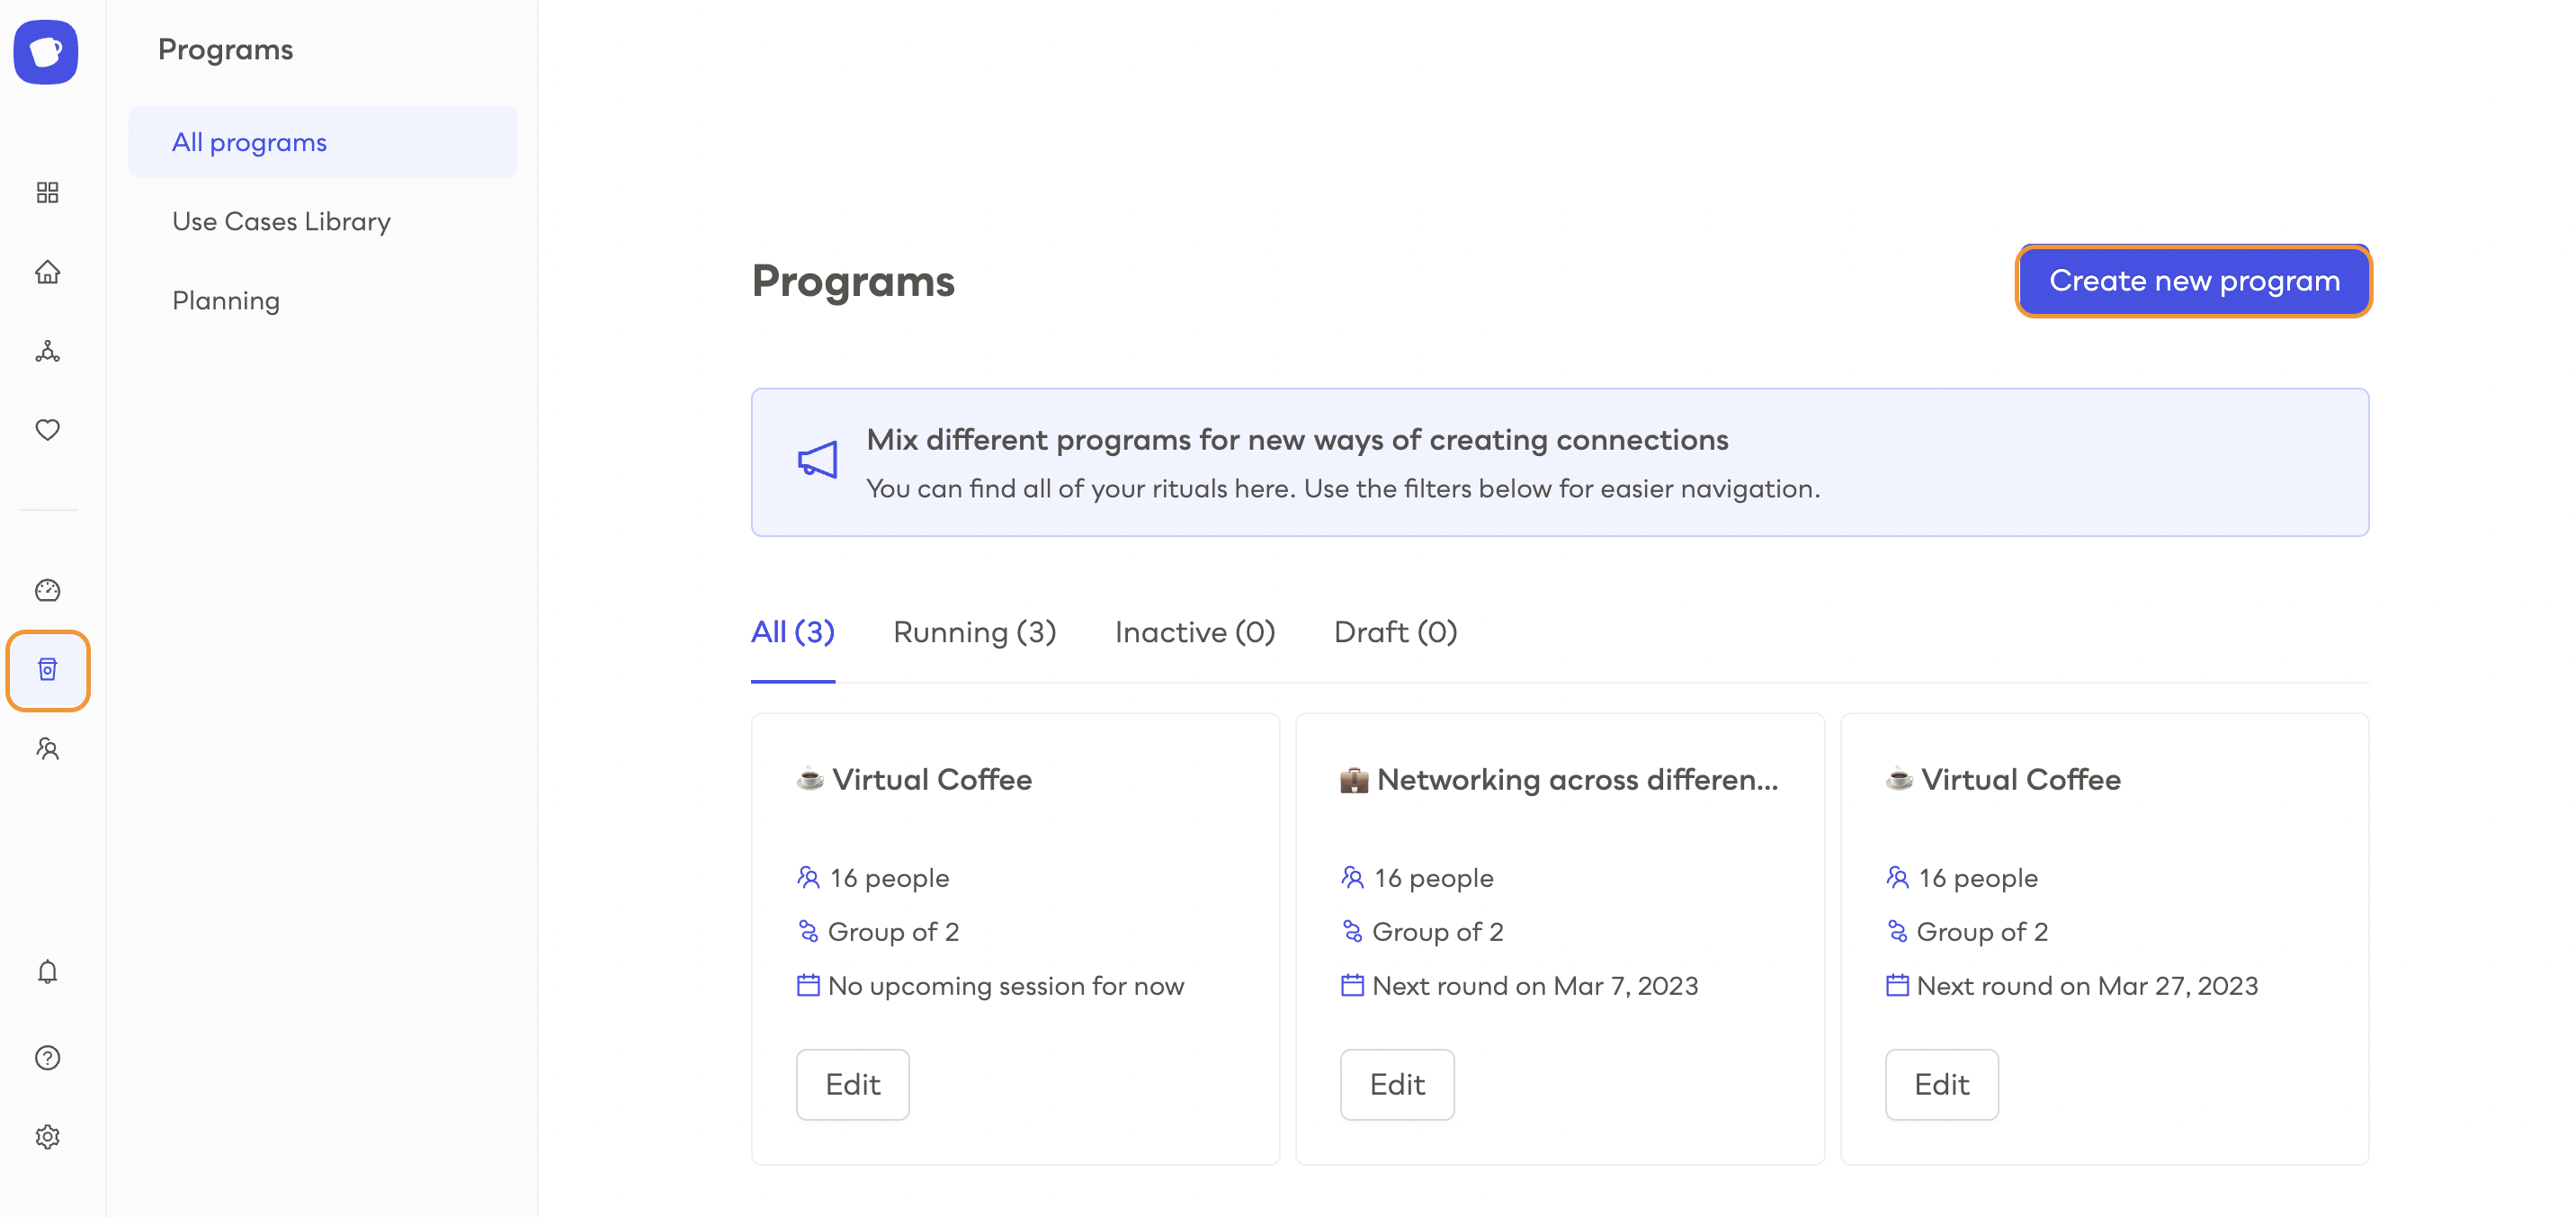Viewport: 2576px width, 1217px height.
Task: Click Create new program button
Action: tap(2194, 281)
